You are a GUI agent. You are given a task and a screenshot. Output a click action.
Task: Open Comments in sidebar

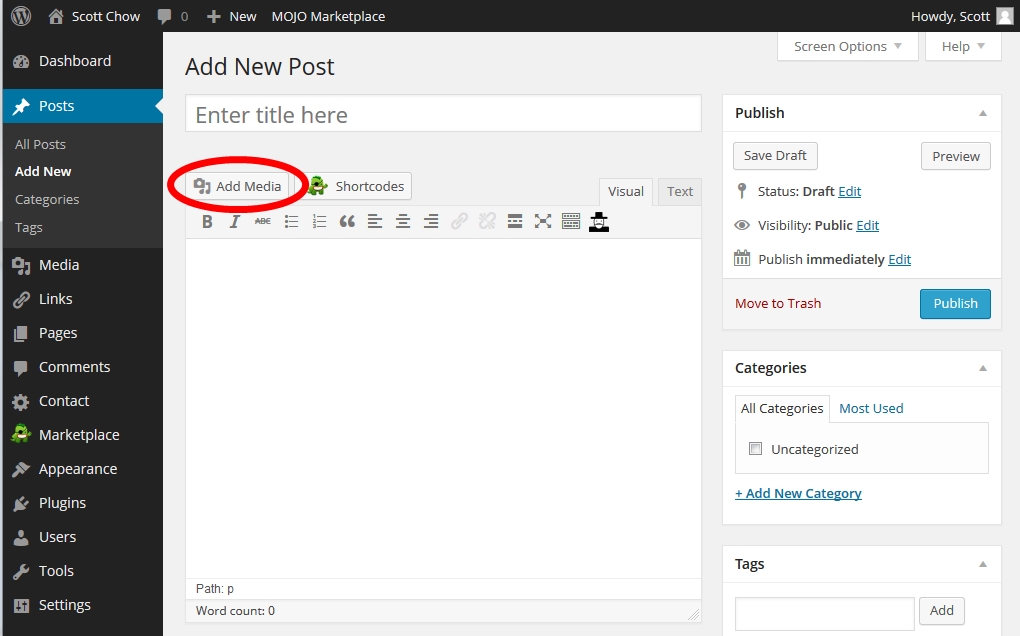coord(83,367)
